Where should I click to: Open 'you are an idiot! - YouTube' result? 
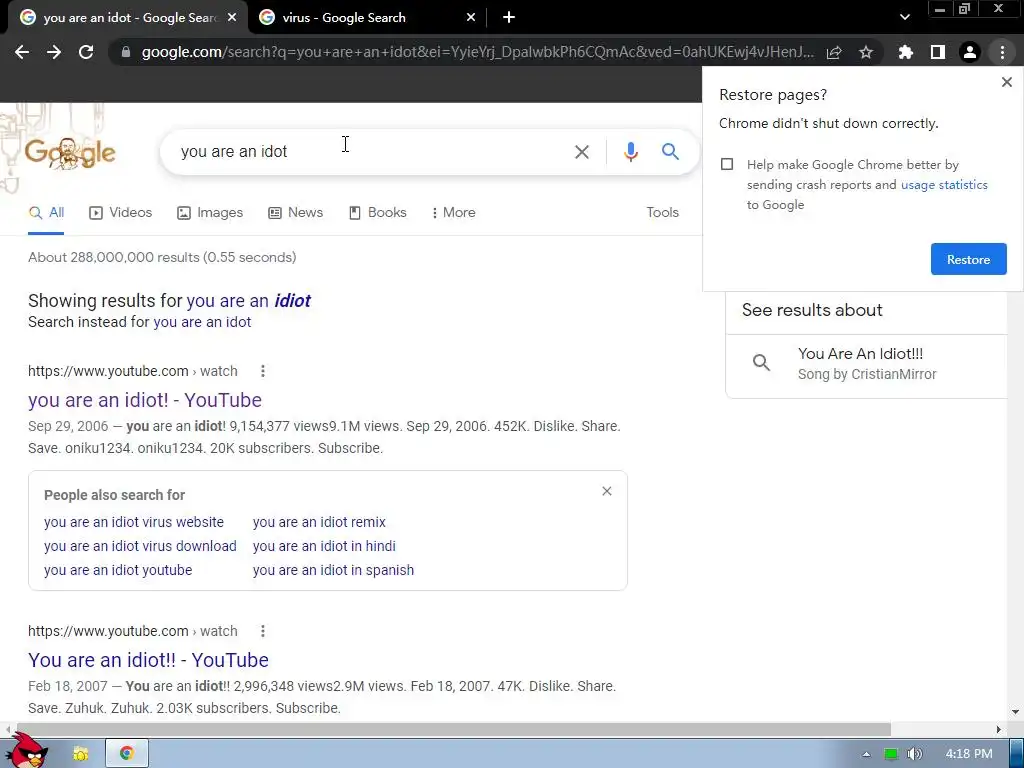(144, 400)
